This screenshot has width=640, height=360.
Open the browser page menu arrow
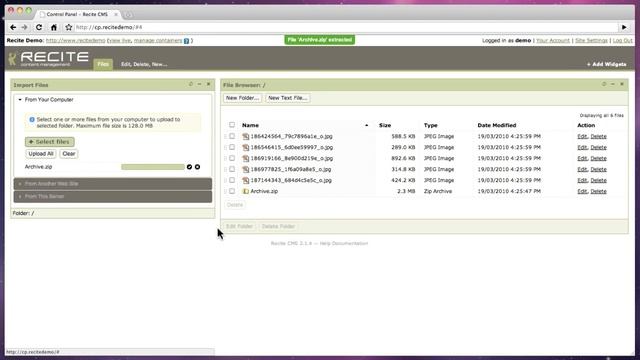coord(624,27)
